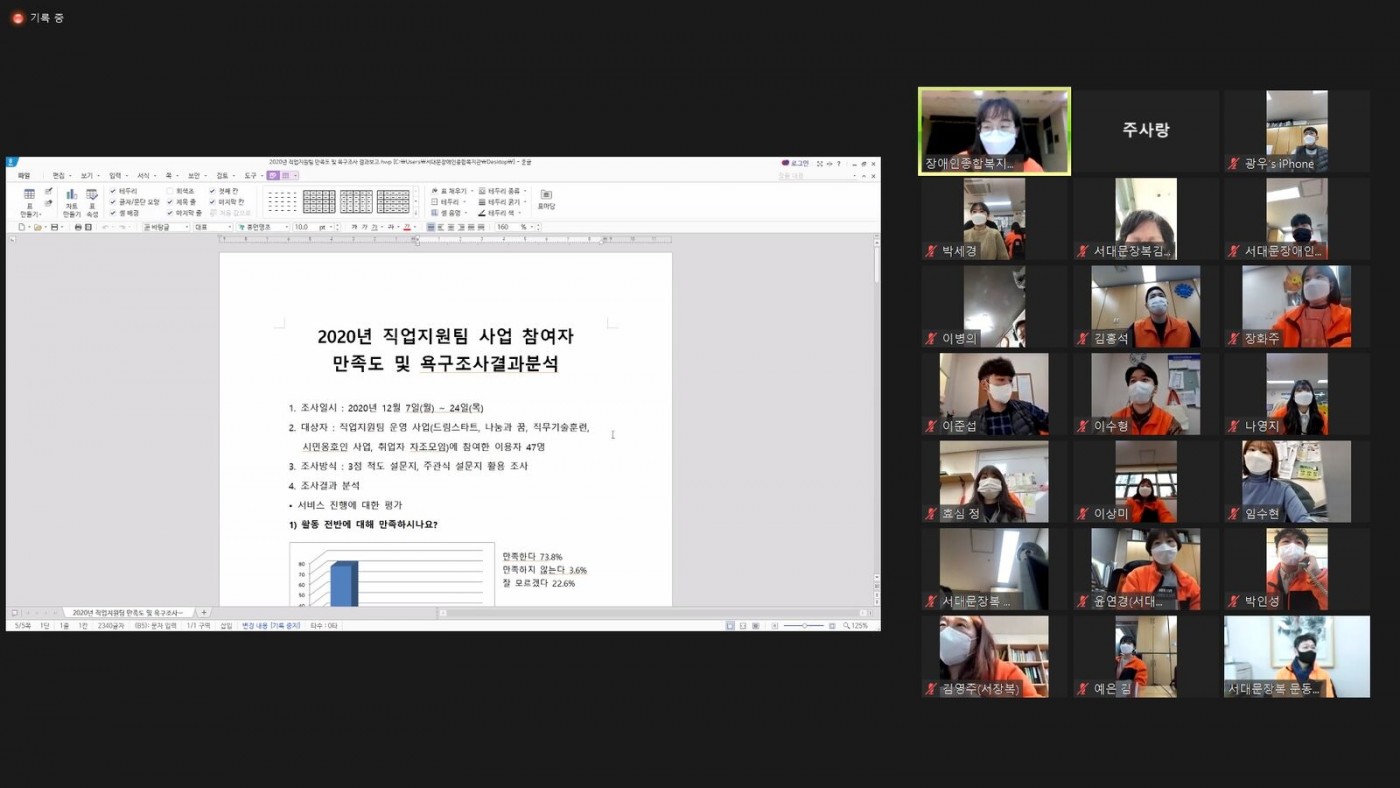This screenshot has height=788, width=1400.
Task: Toggle the 마지막 칸 checkbox
Action: tap(227, 202)
